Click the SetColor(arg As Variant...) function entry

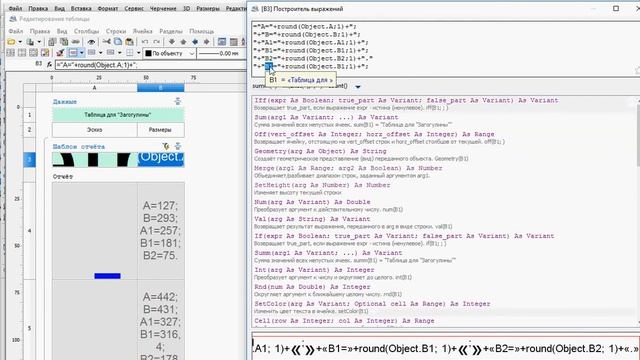[x=372, y=304]
